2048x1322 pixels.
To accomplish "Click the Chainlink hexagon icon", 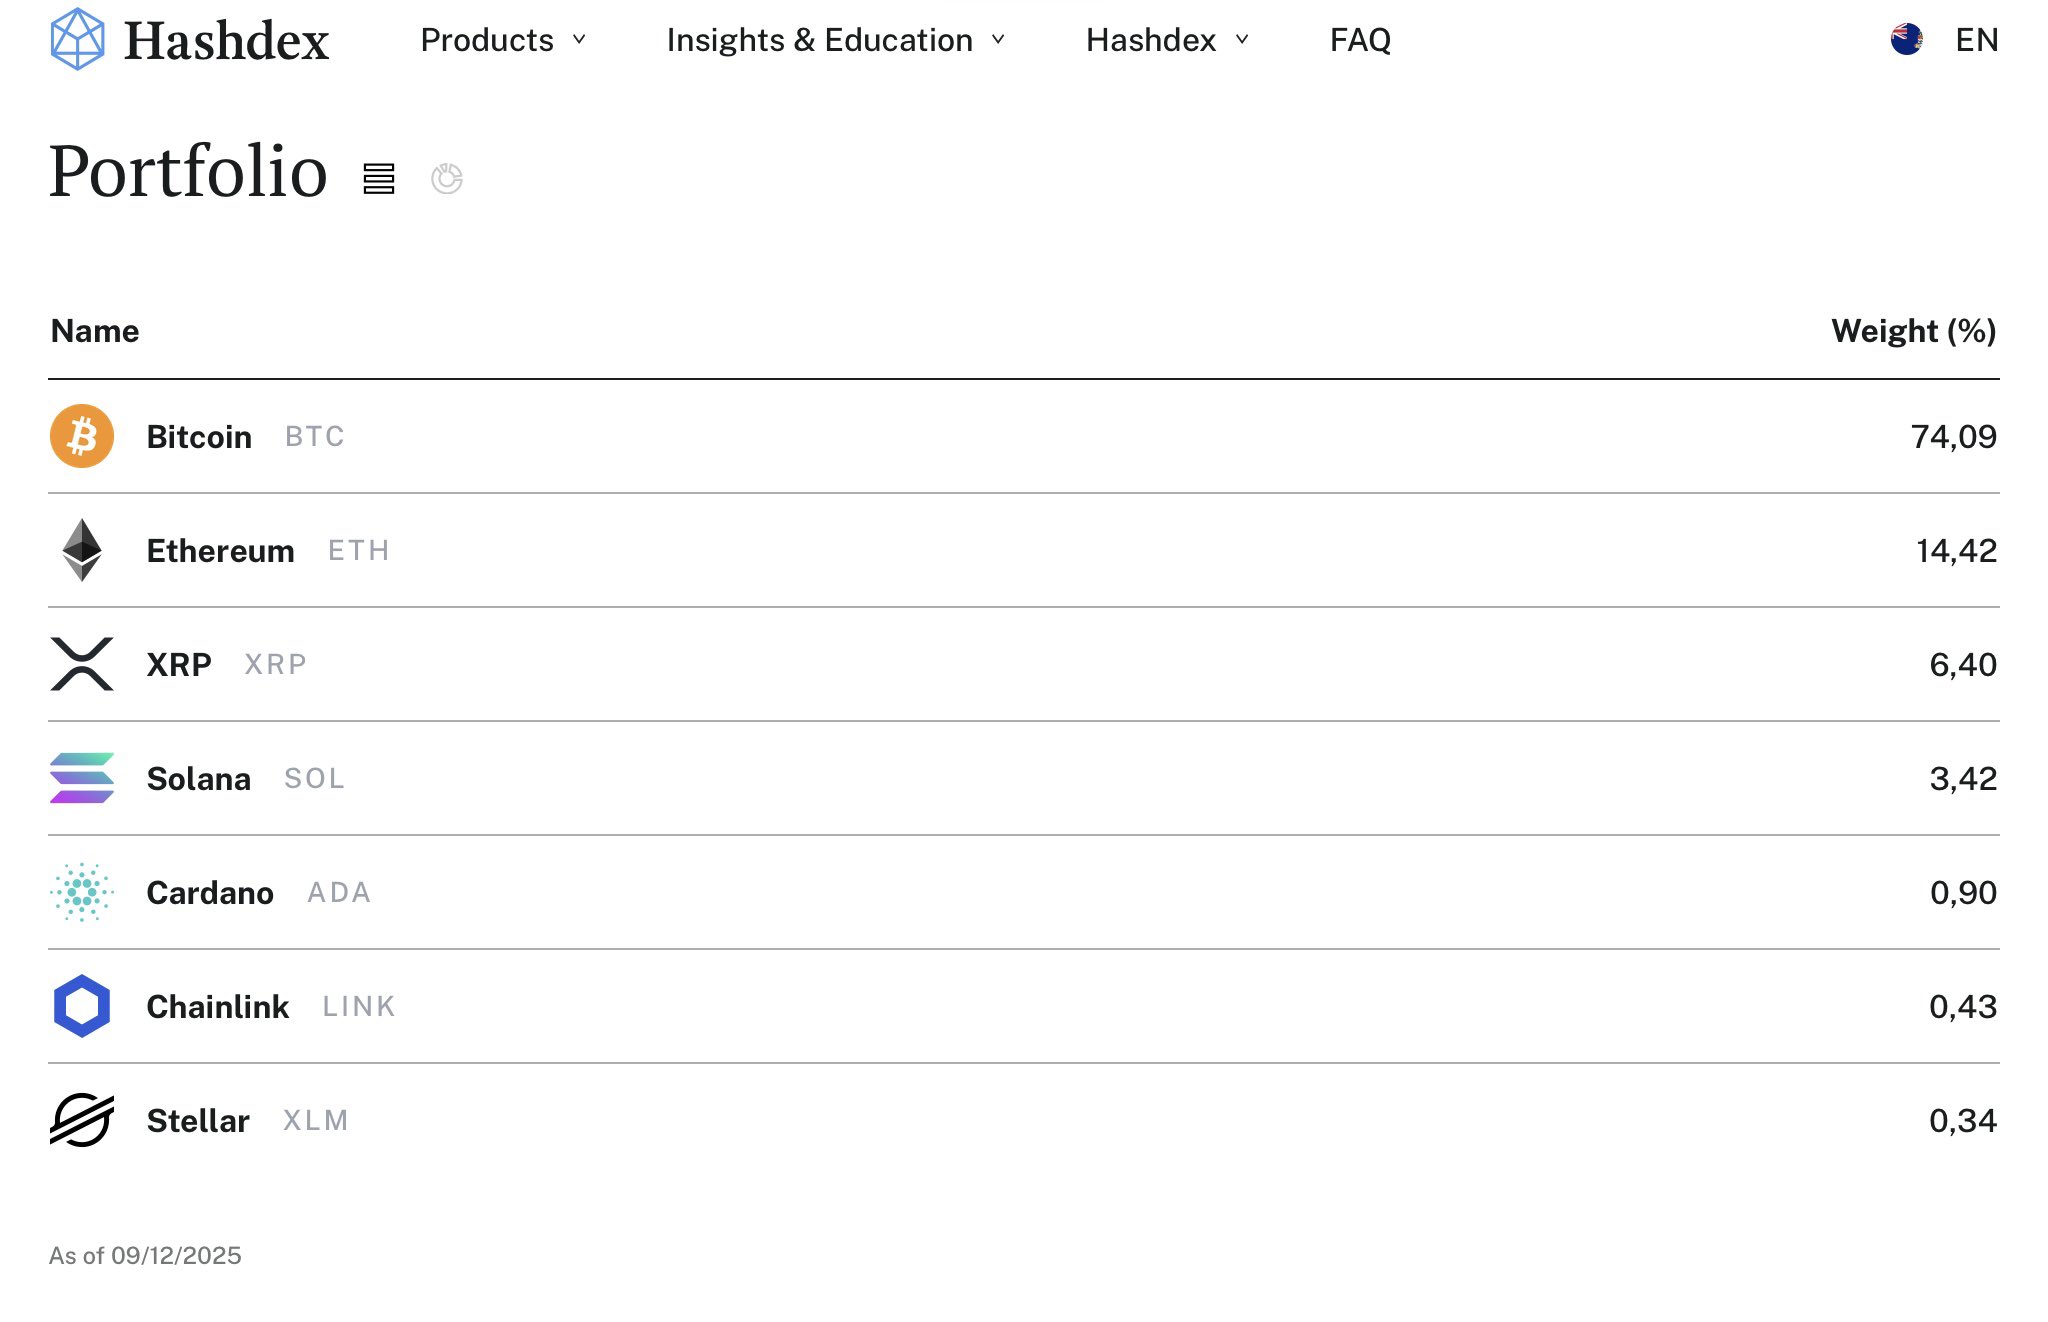I will [x=82, y=1006].
